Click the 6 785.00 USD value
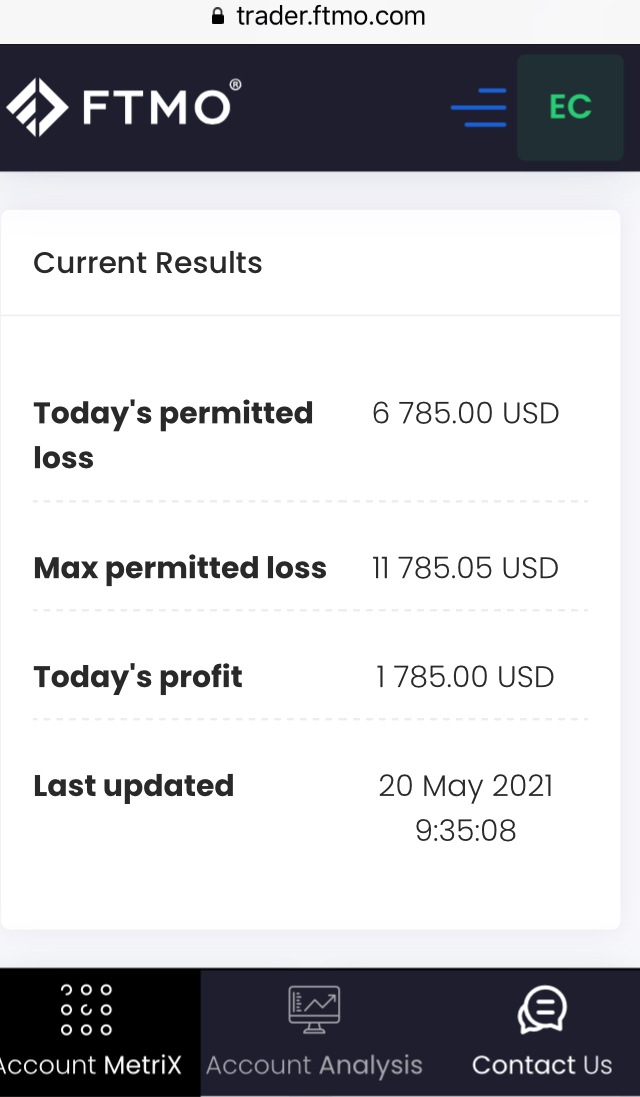The width and height of the screenshot is (640, 1097). (466, 413)
